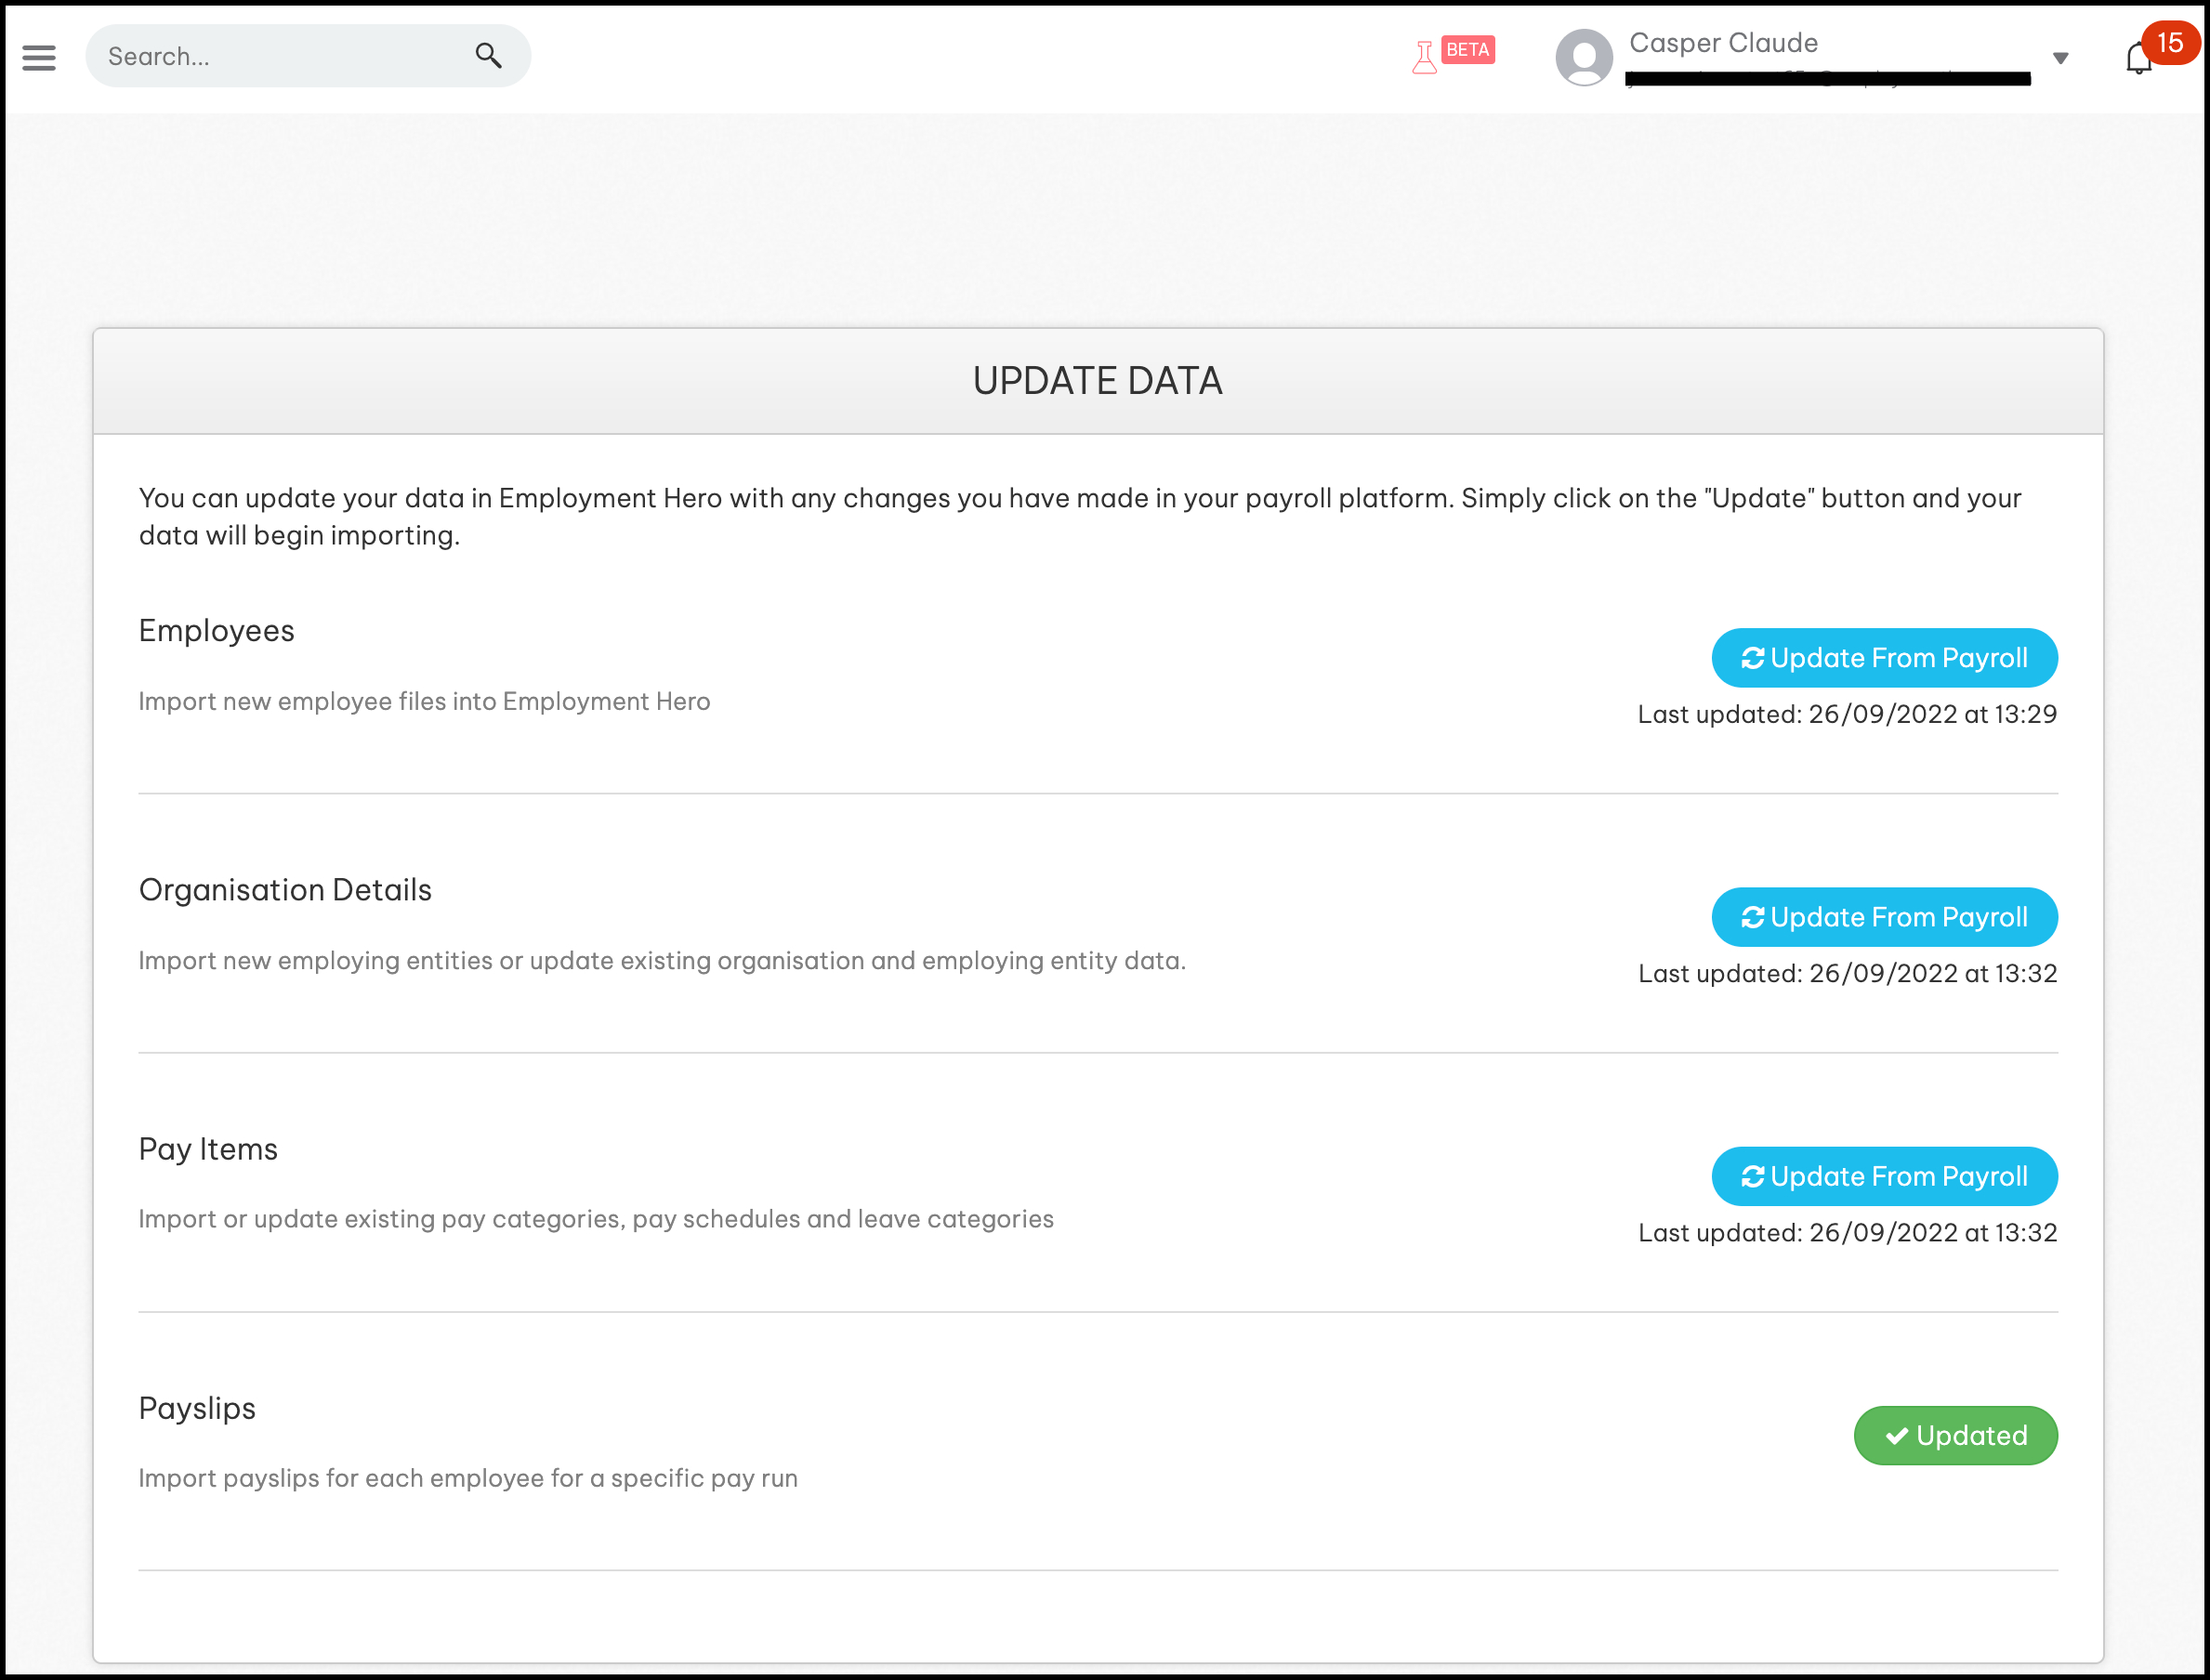The width and height of the screenshot is (2210, 1680).
Task: Click the user profile avatar
Action: 1584,57
